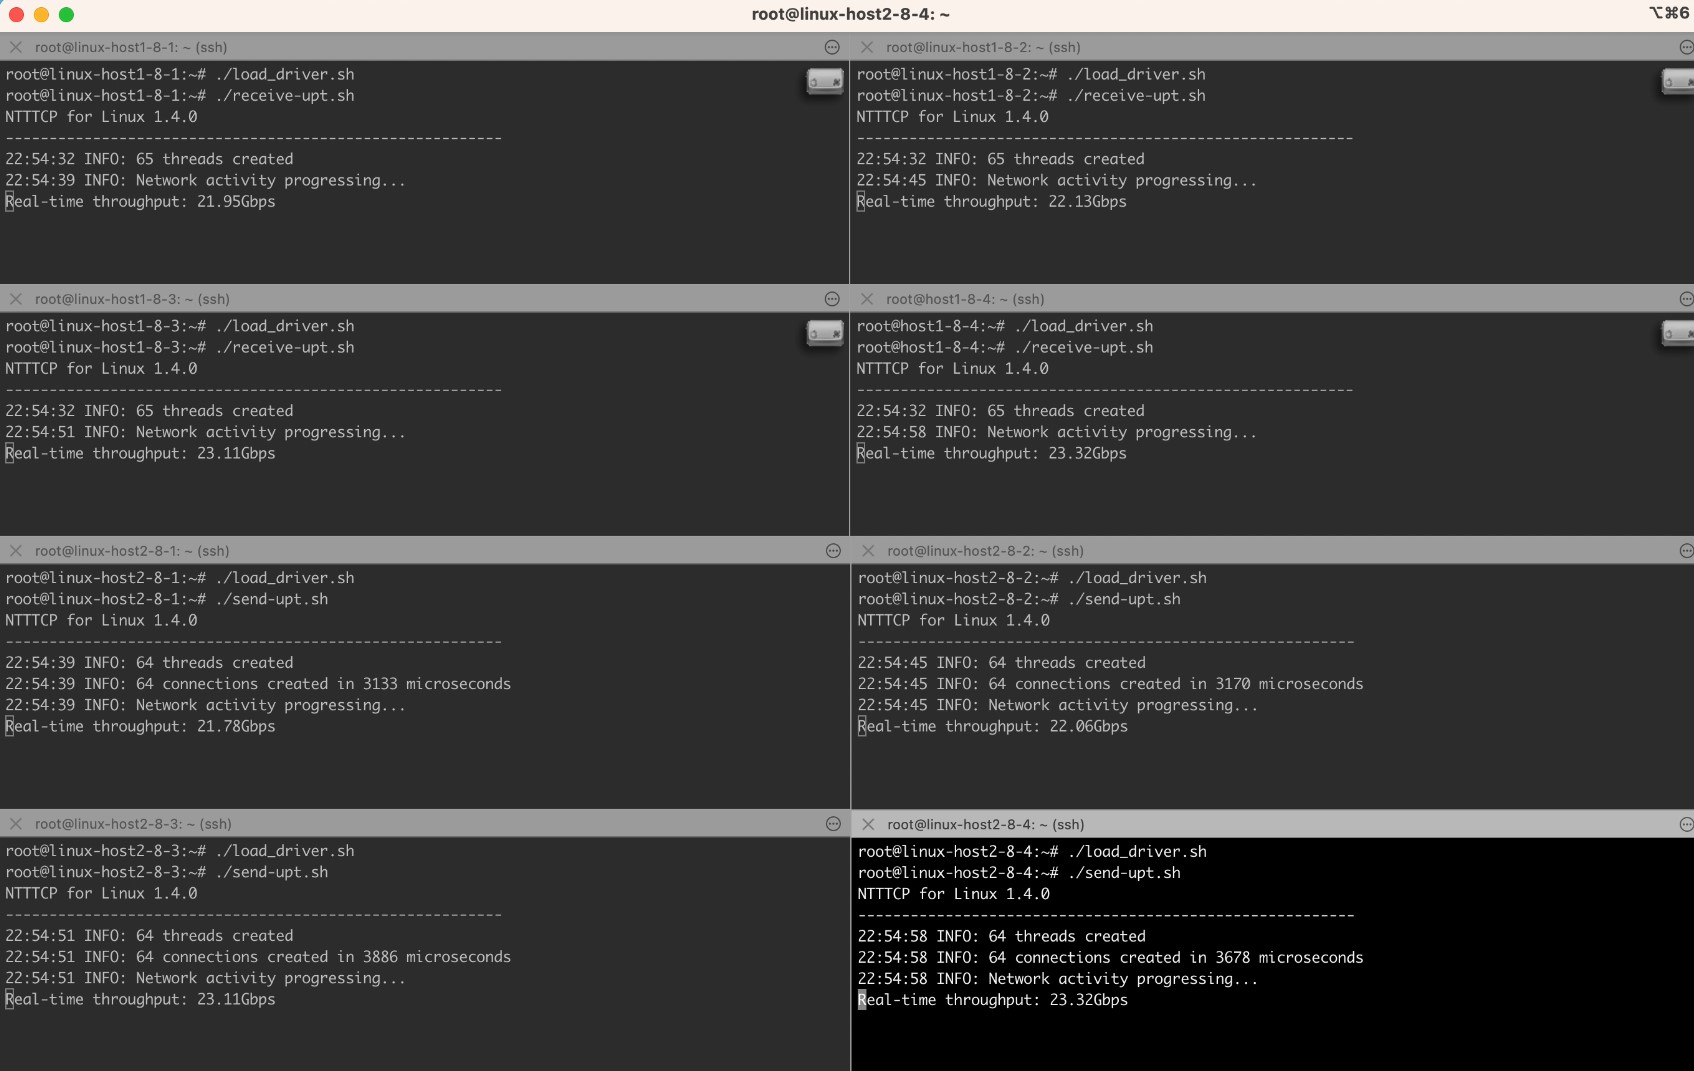Minimize the window with the yellow button
1694x1071 pixels.
point(41,14)
